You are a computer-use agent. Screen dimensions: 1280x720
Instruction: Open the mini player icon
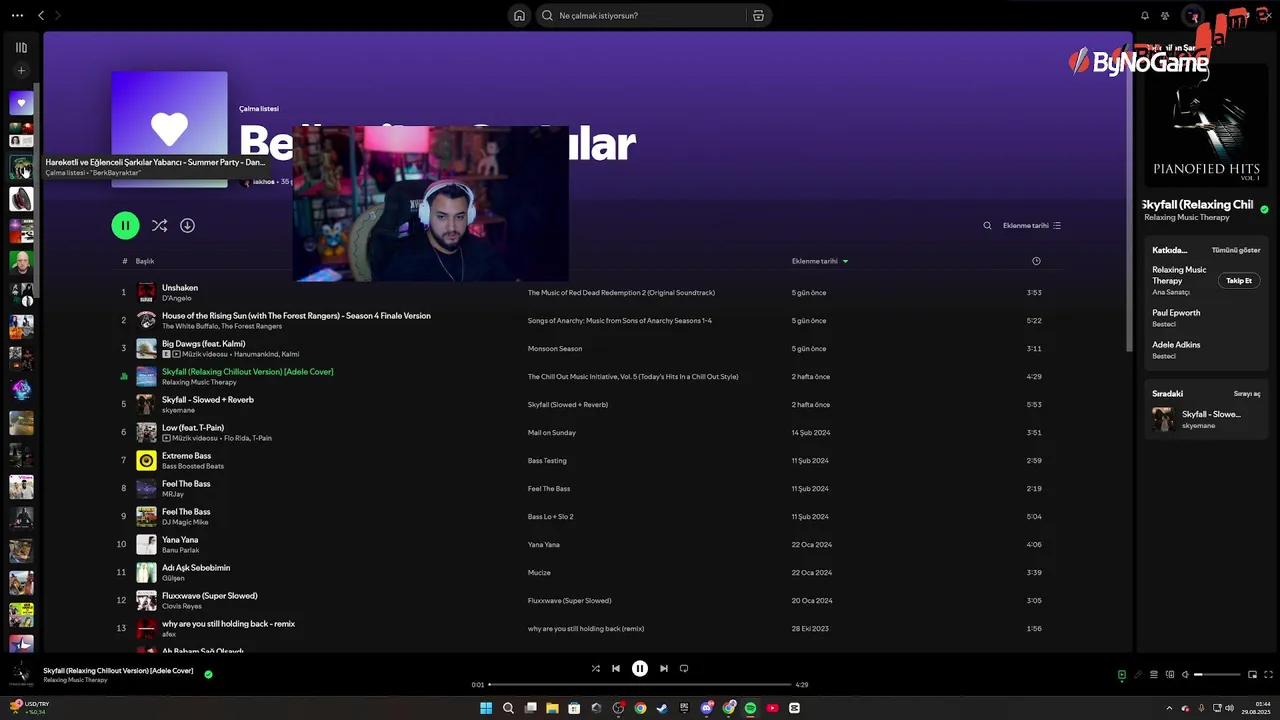pyautogui.click(x=1252, y=674)
